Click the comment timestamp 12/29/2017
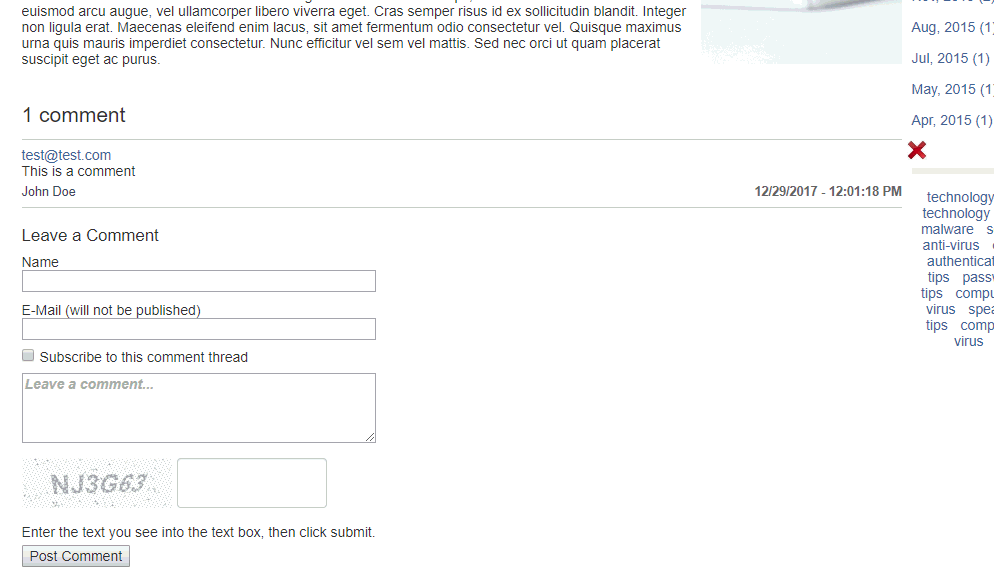994x585 pixels. coord(828,192)
